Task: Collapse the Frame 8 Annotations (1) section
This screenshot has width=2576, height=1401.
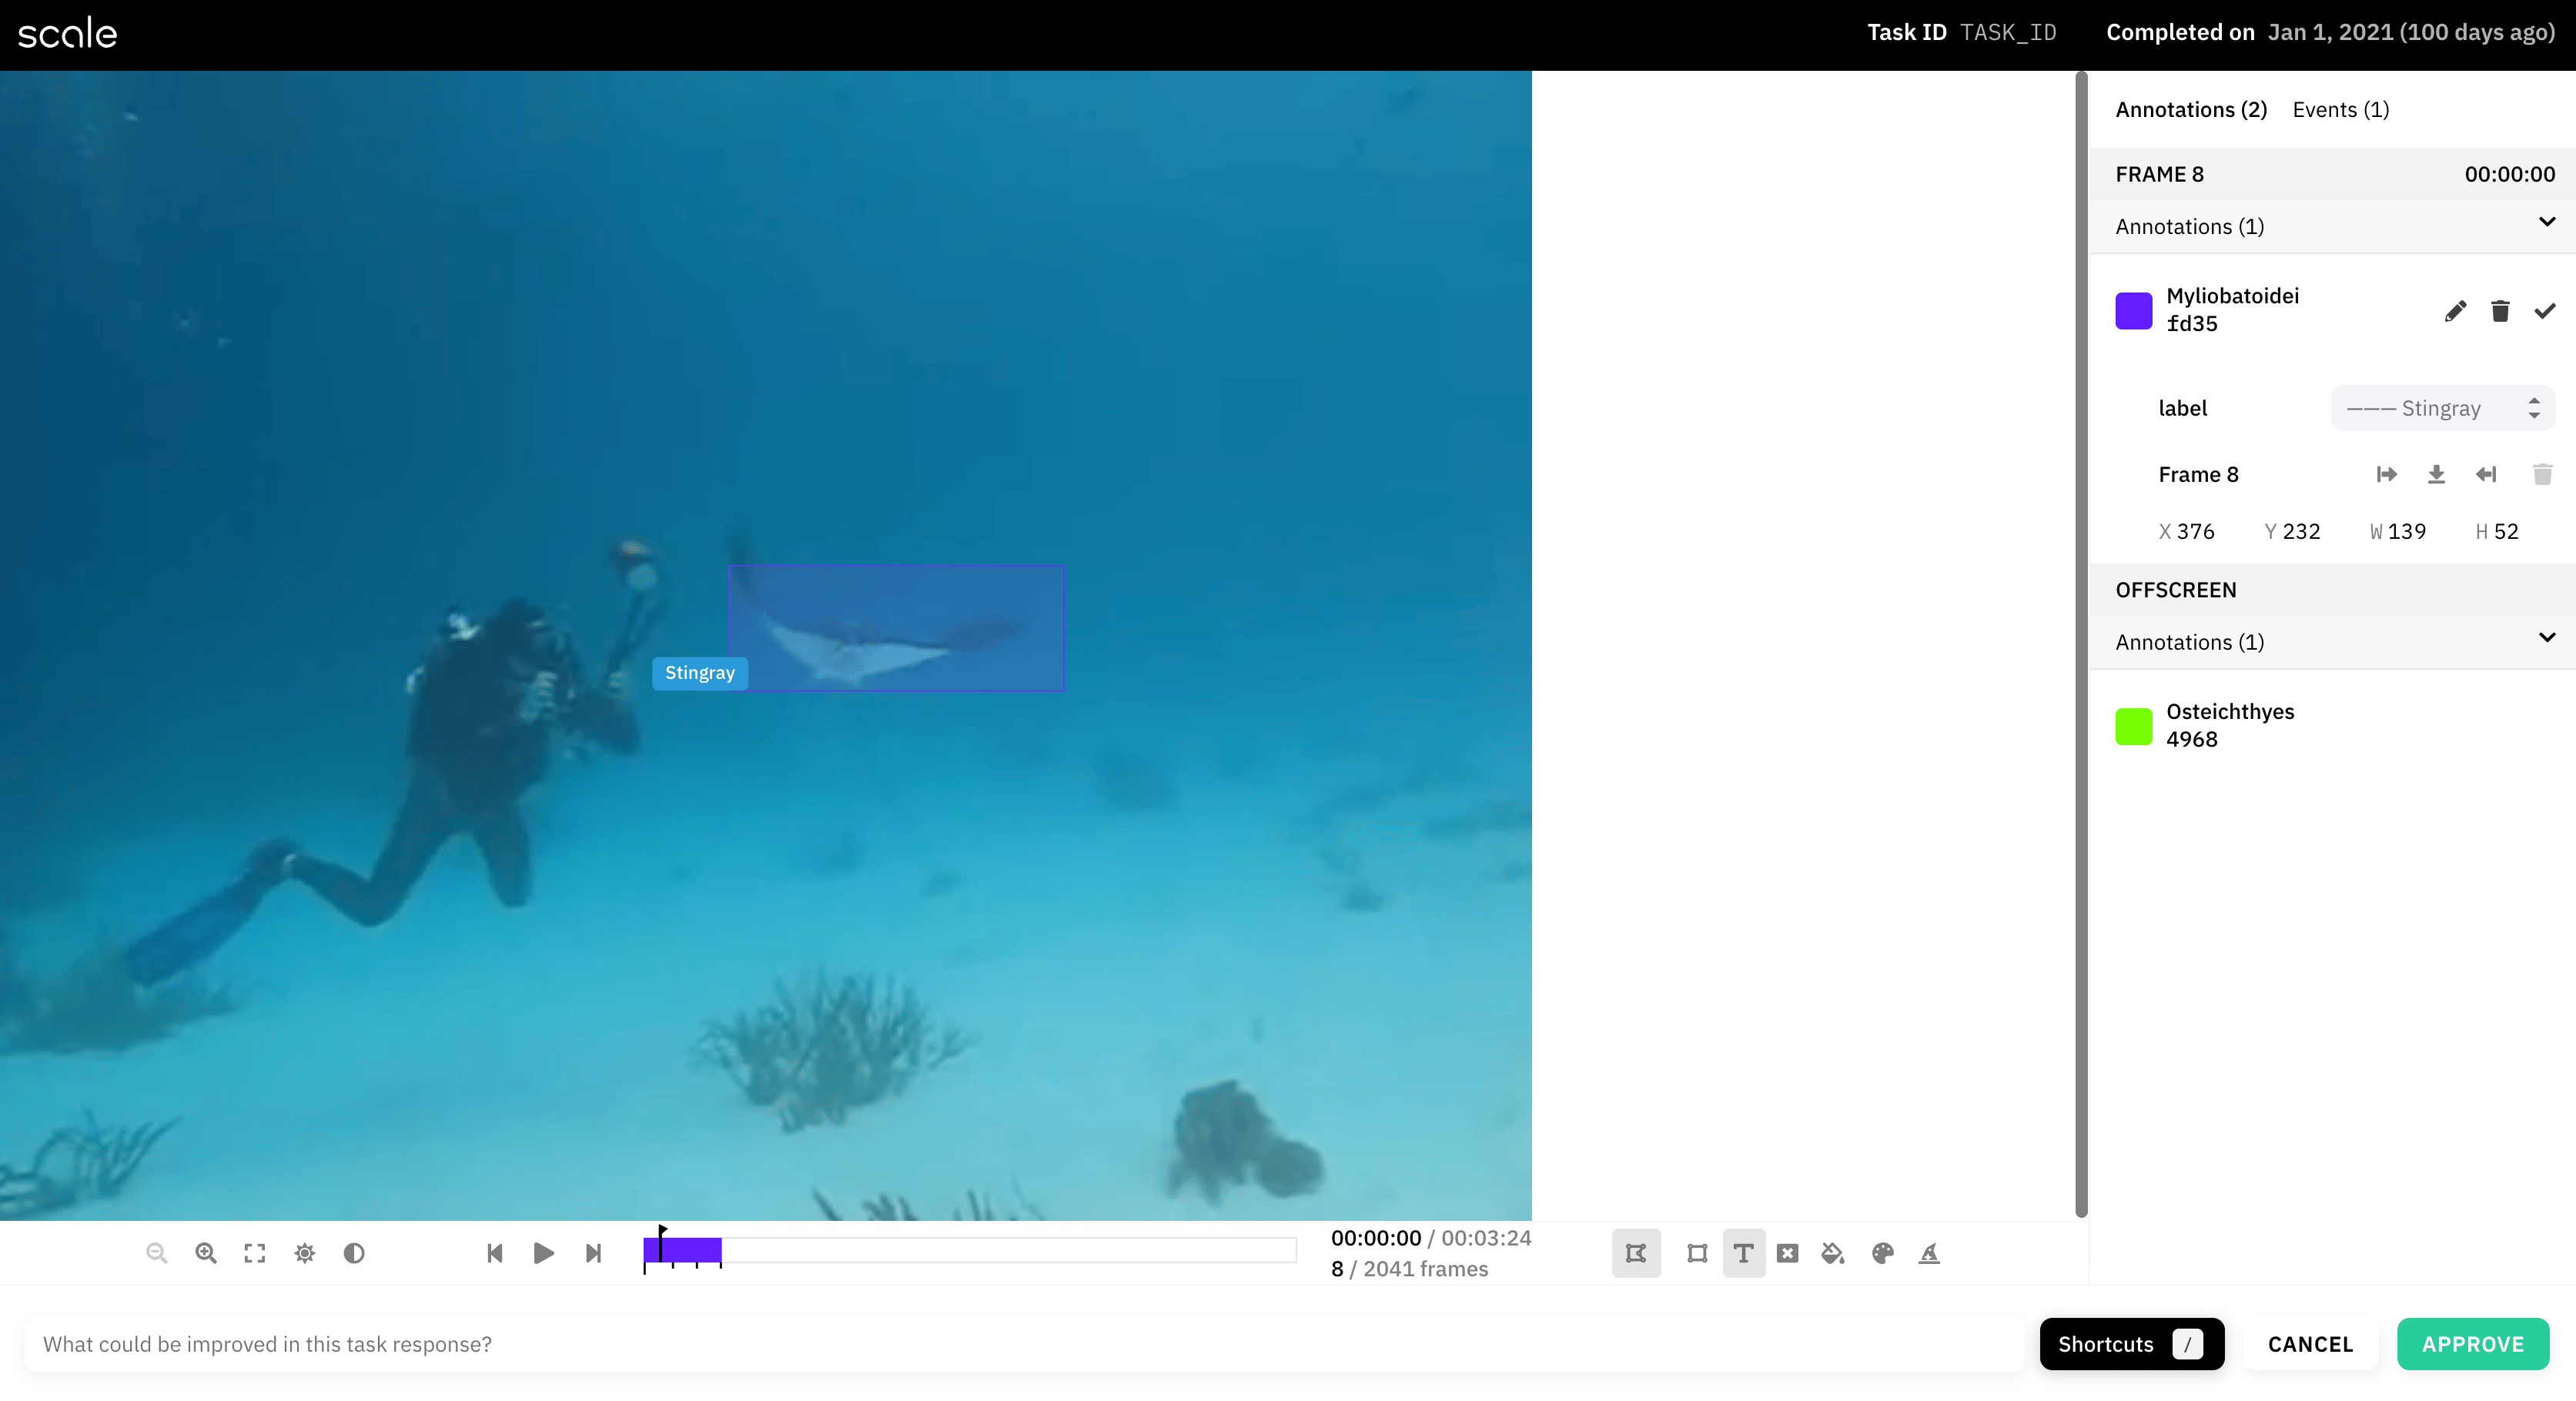Action: pos(2547,222)
